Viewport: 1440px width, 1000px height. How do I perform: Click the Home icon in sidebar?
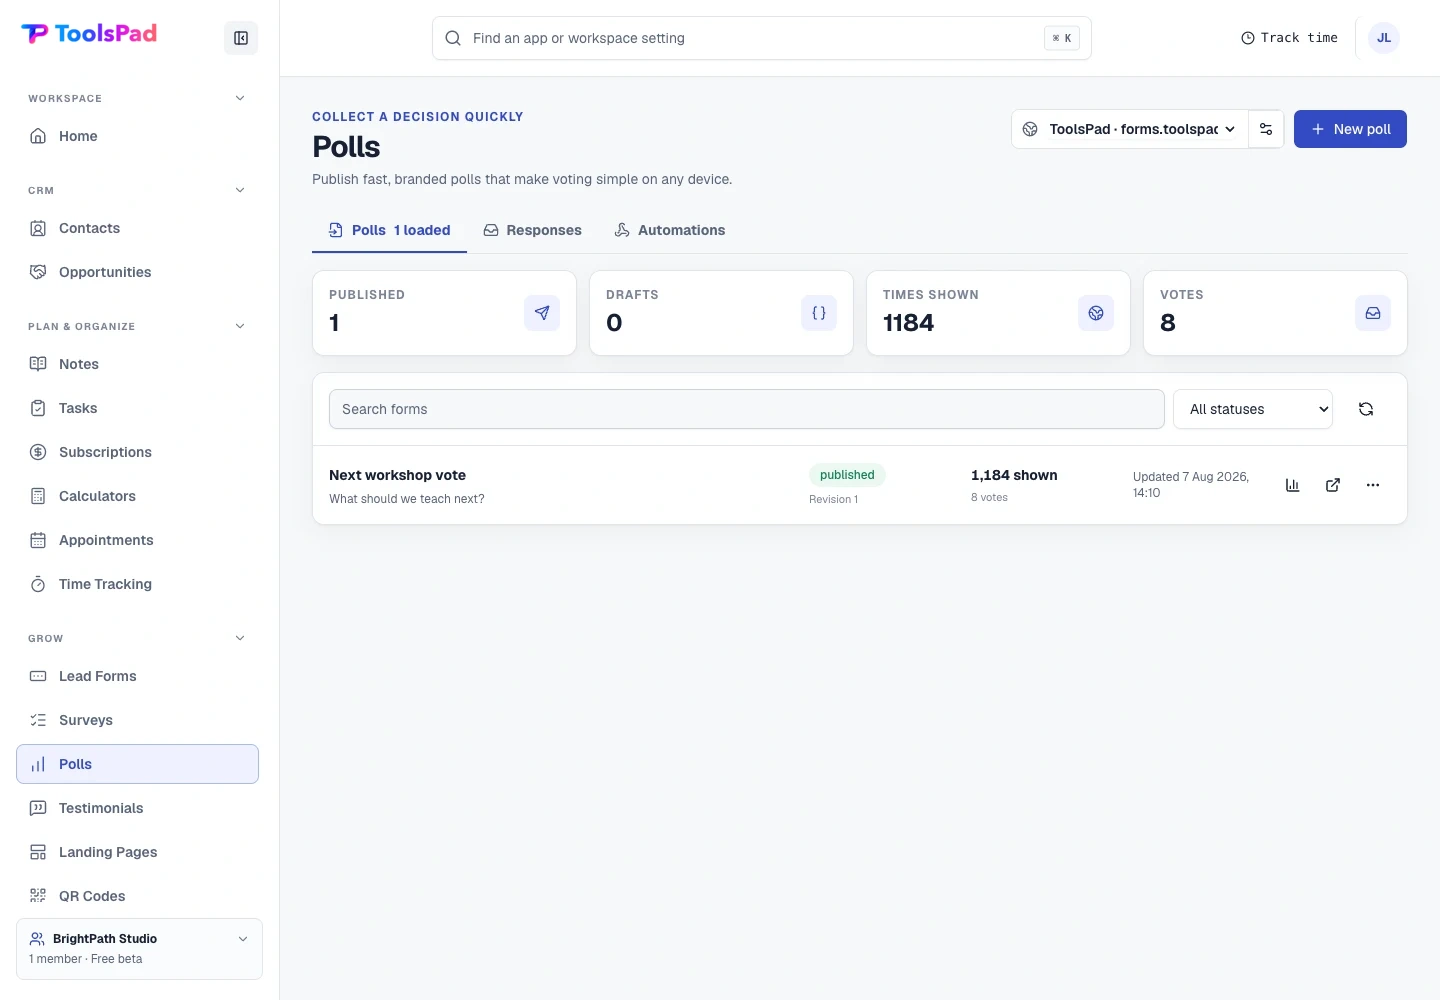[x=38, y=136]
